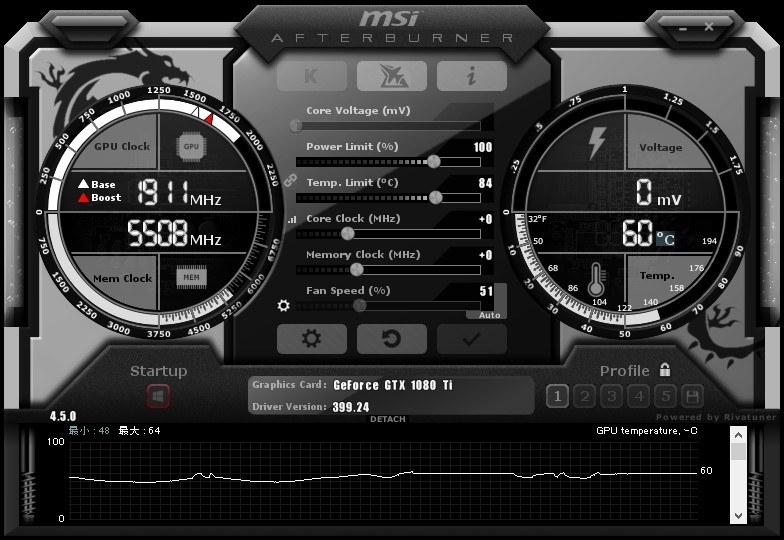Adjust the Core Voltage slider
The height and width of the screenshot is (540, 784).
coord(388,126)
